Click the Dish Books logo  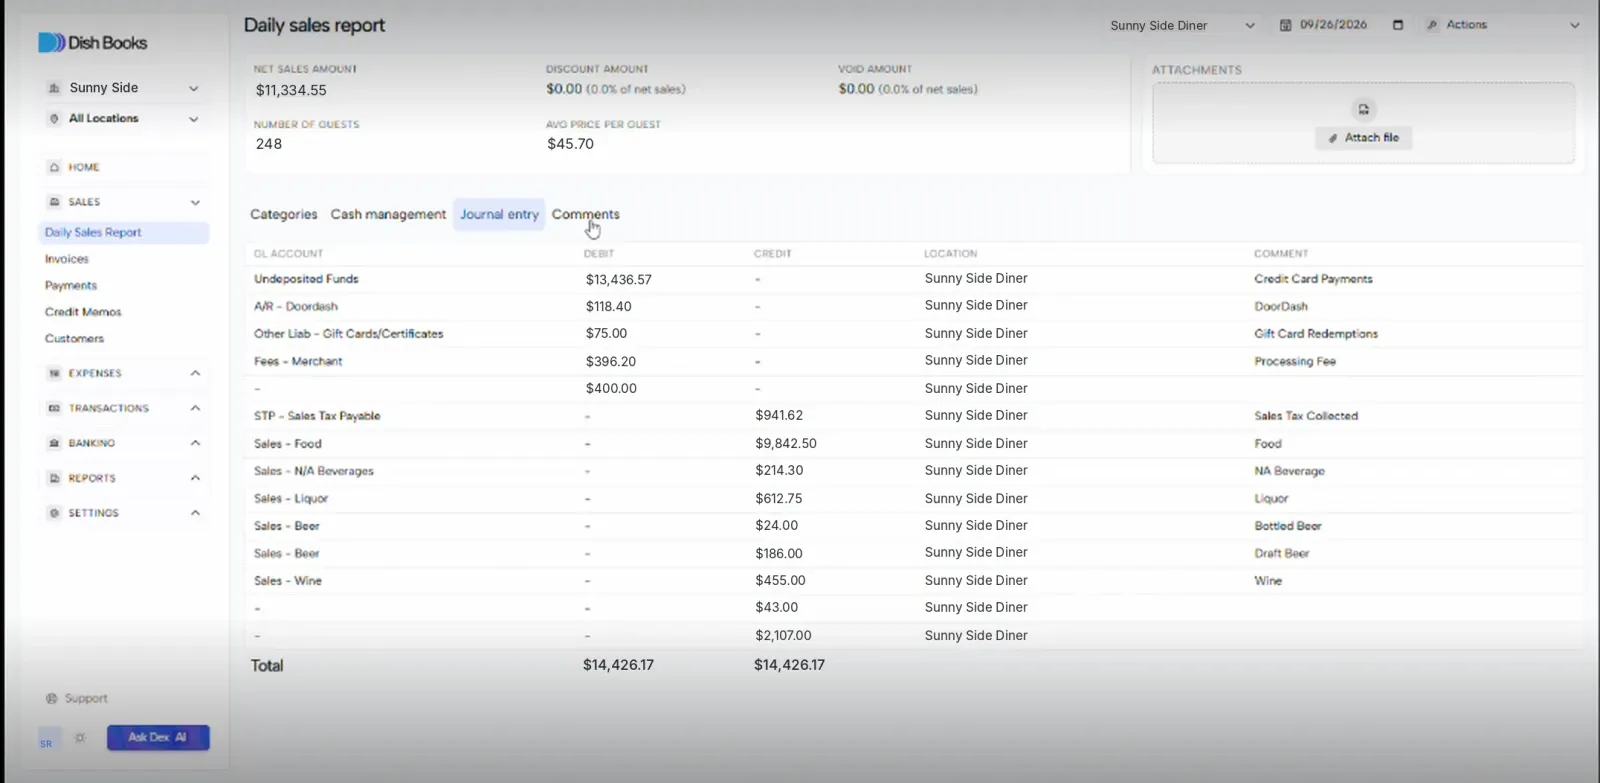[92, 43]
